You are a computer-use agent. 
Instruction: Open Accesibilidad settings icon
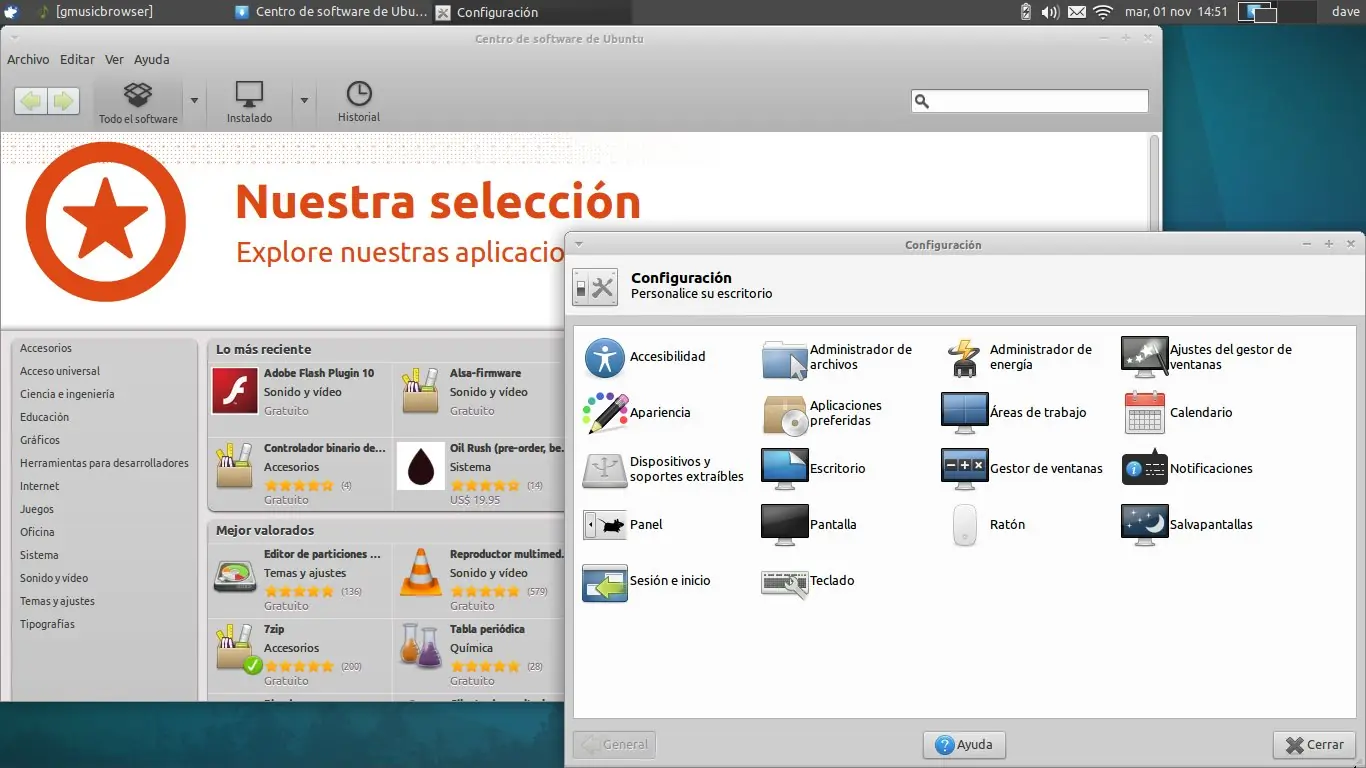[605, 357]
